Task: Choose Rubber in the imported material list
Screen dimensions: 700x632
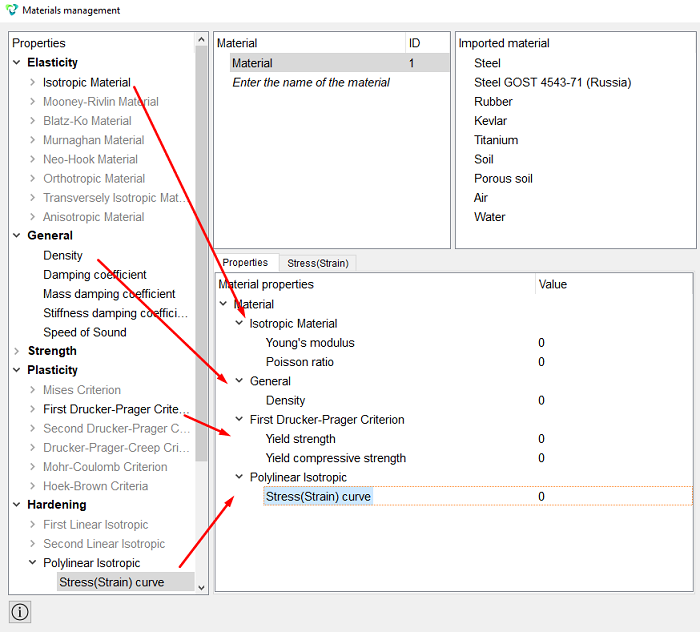Action: 493,101
